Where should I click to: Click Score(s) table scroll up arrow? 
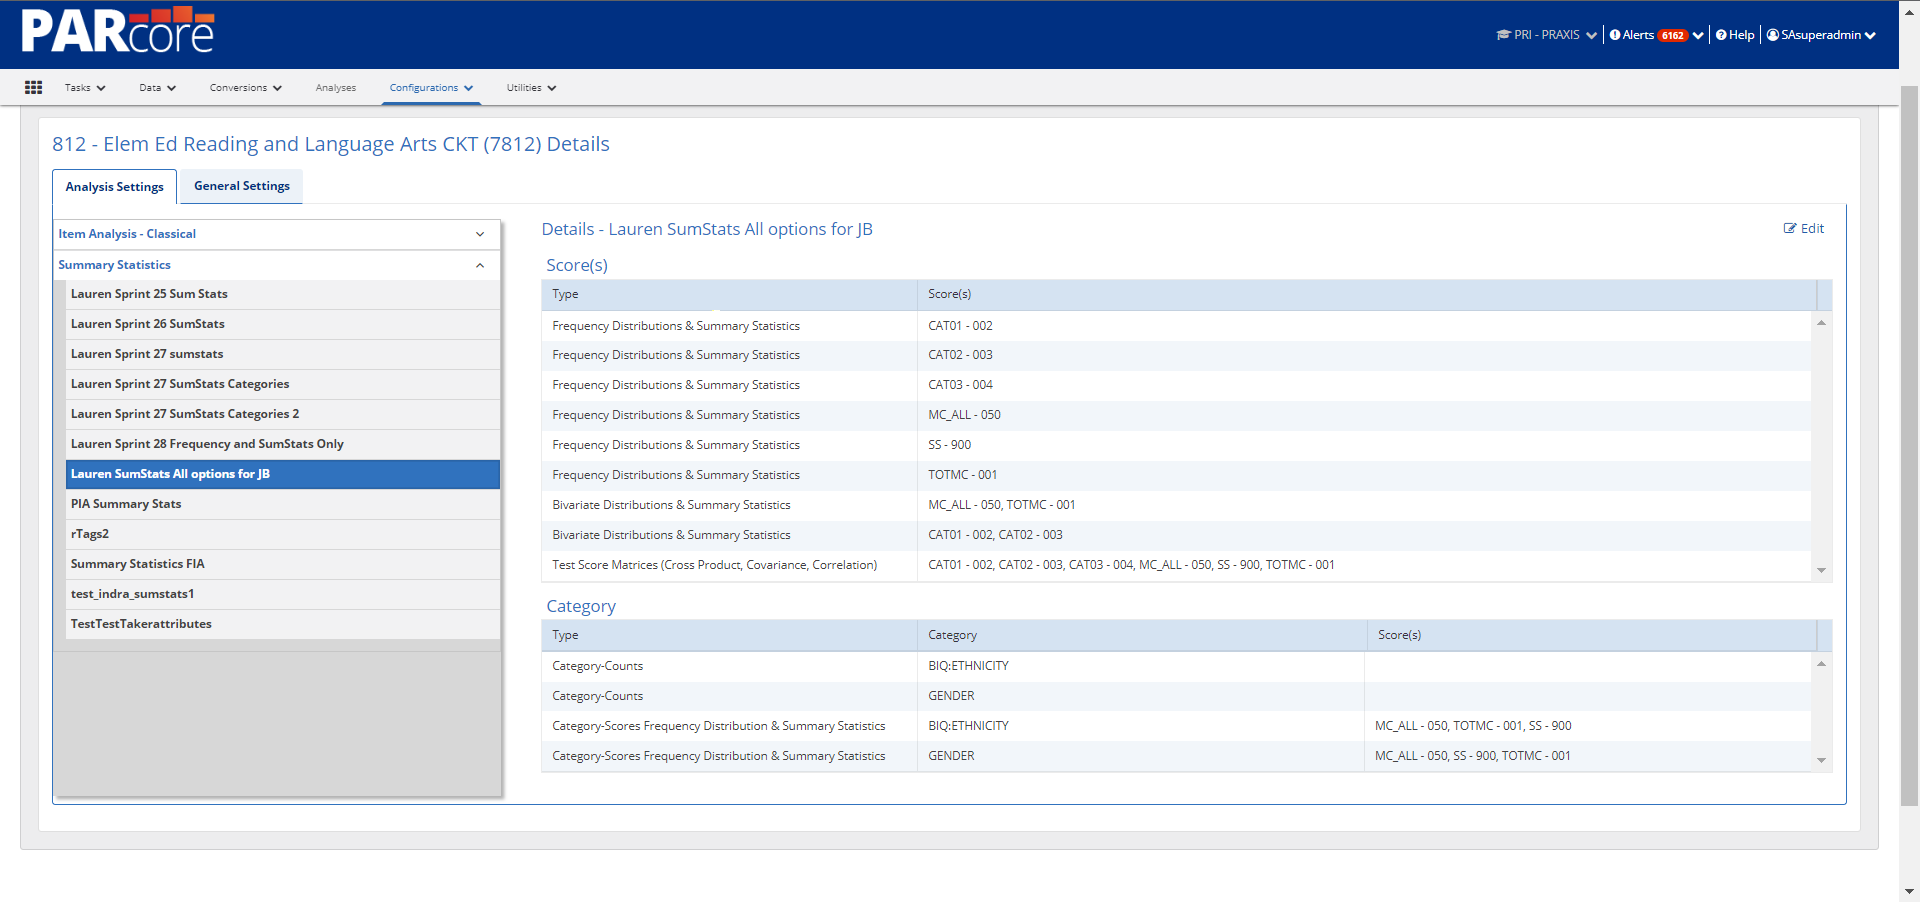[1822, 323]
